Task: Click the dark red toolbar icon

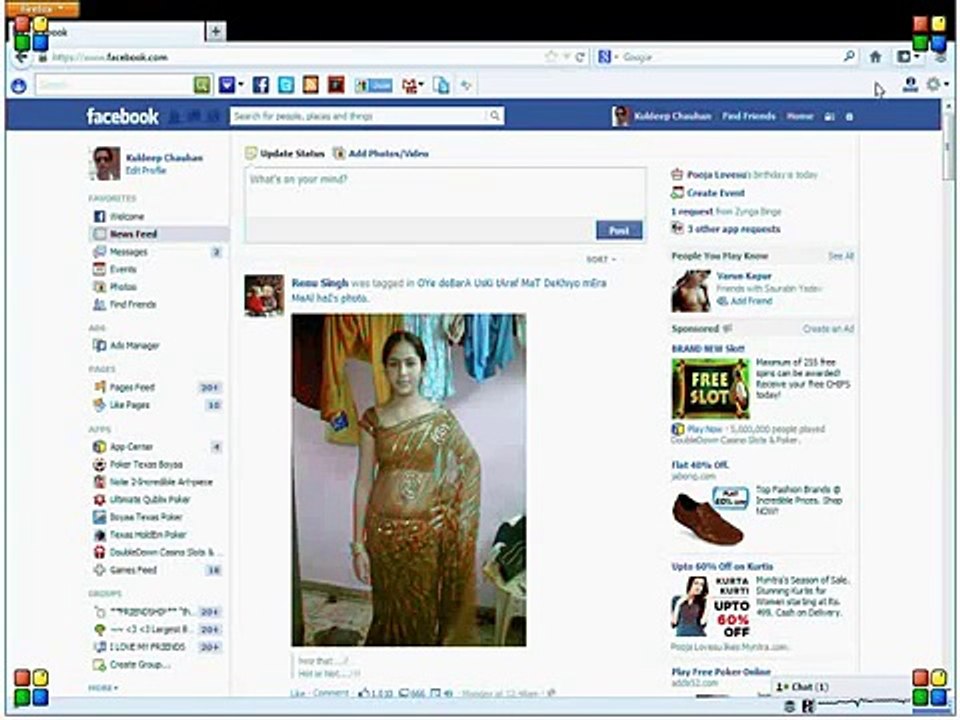Action: [336, 85]
